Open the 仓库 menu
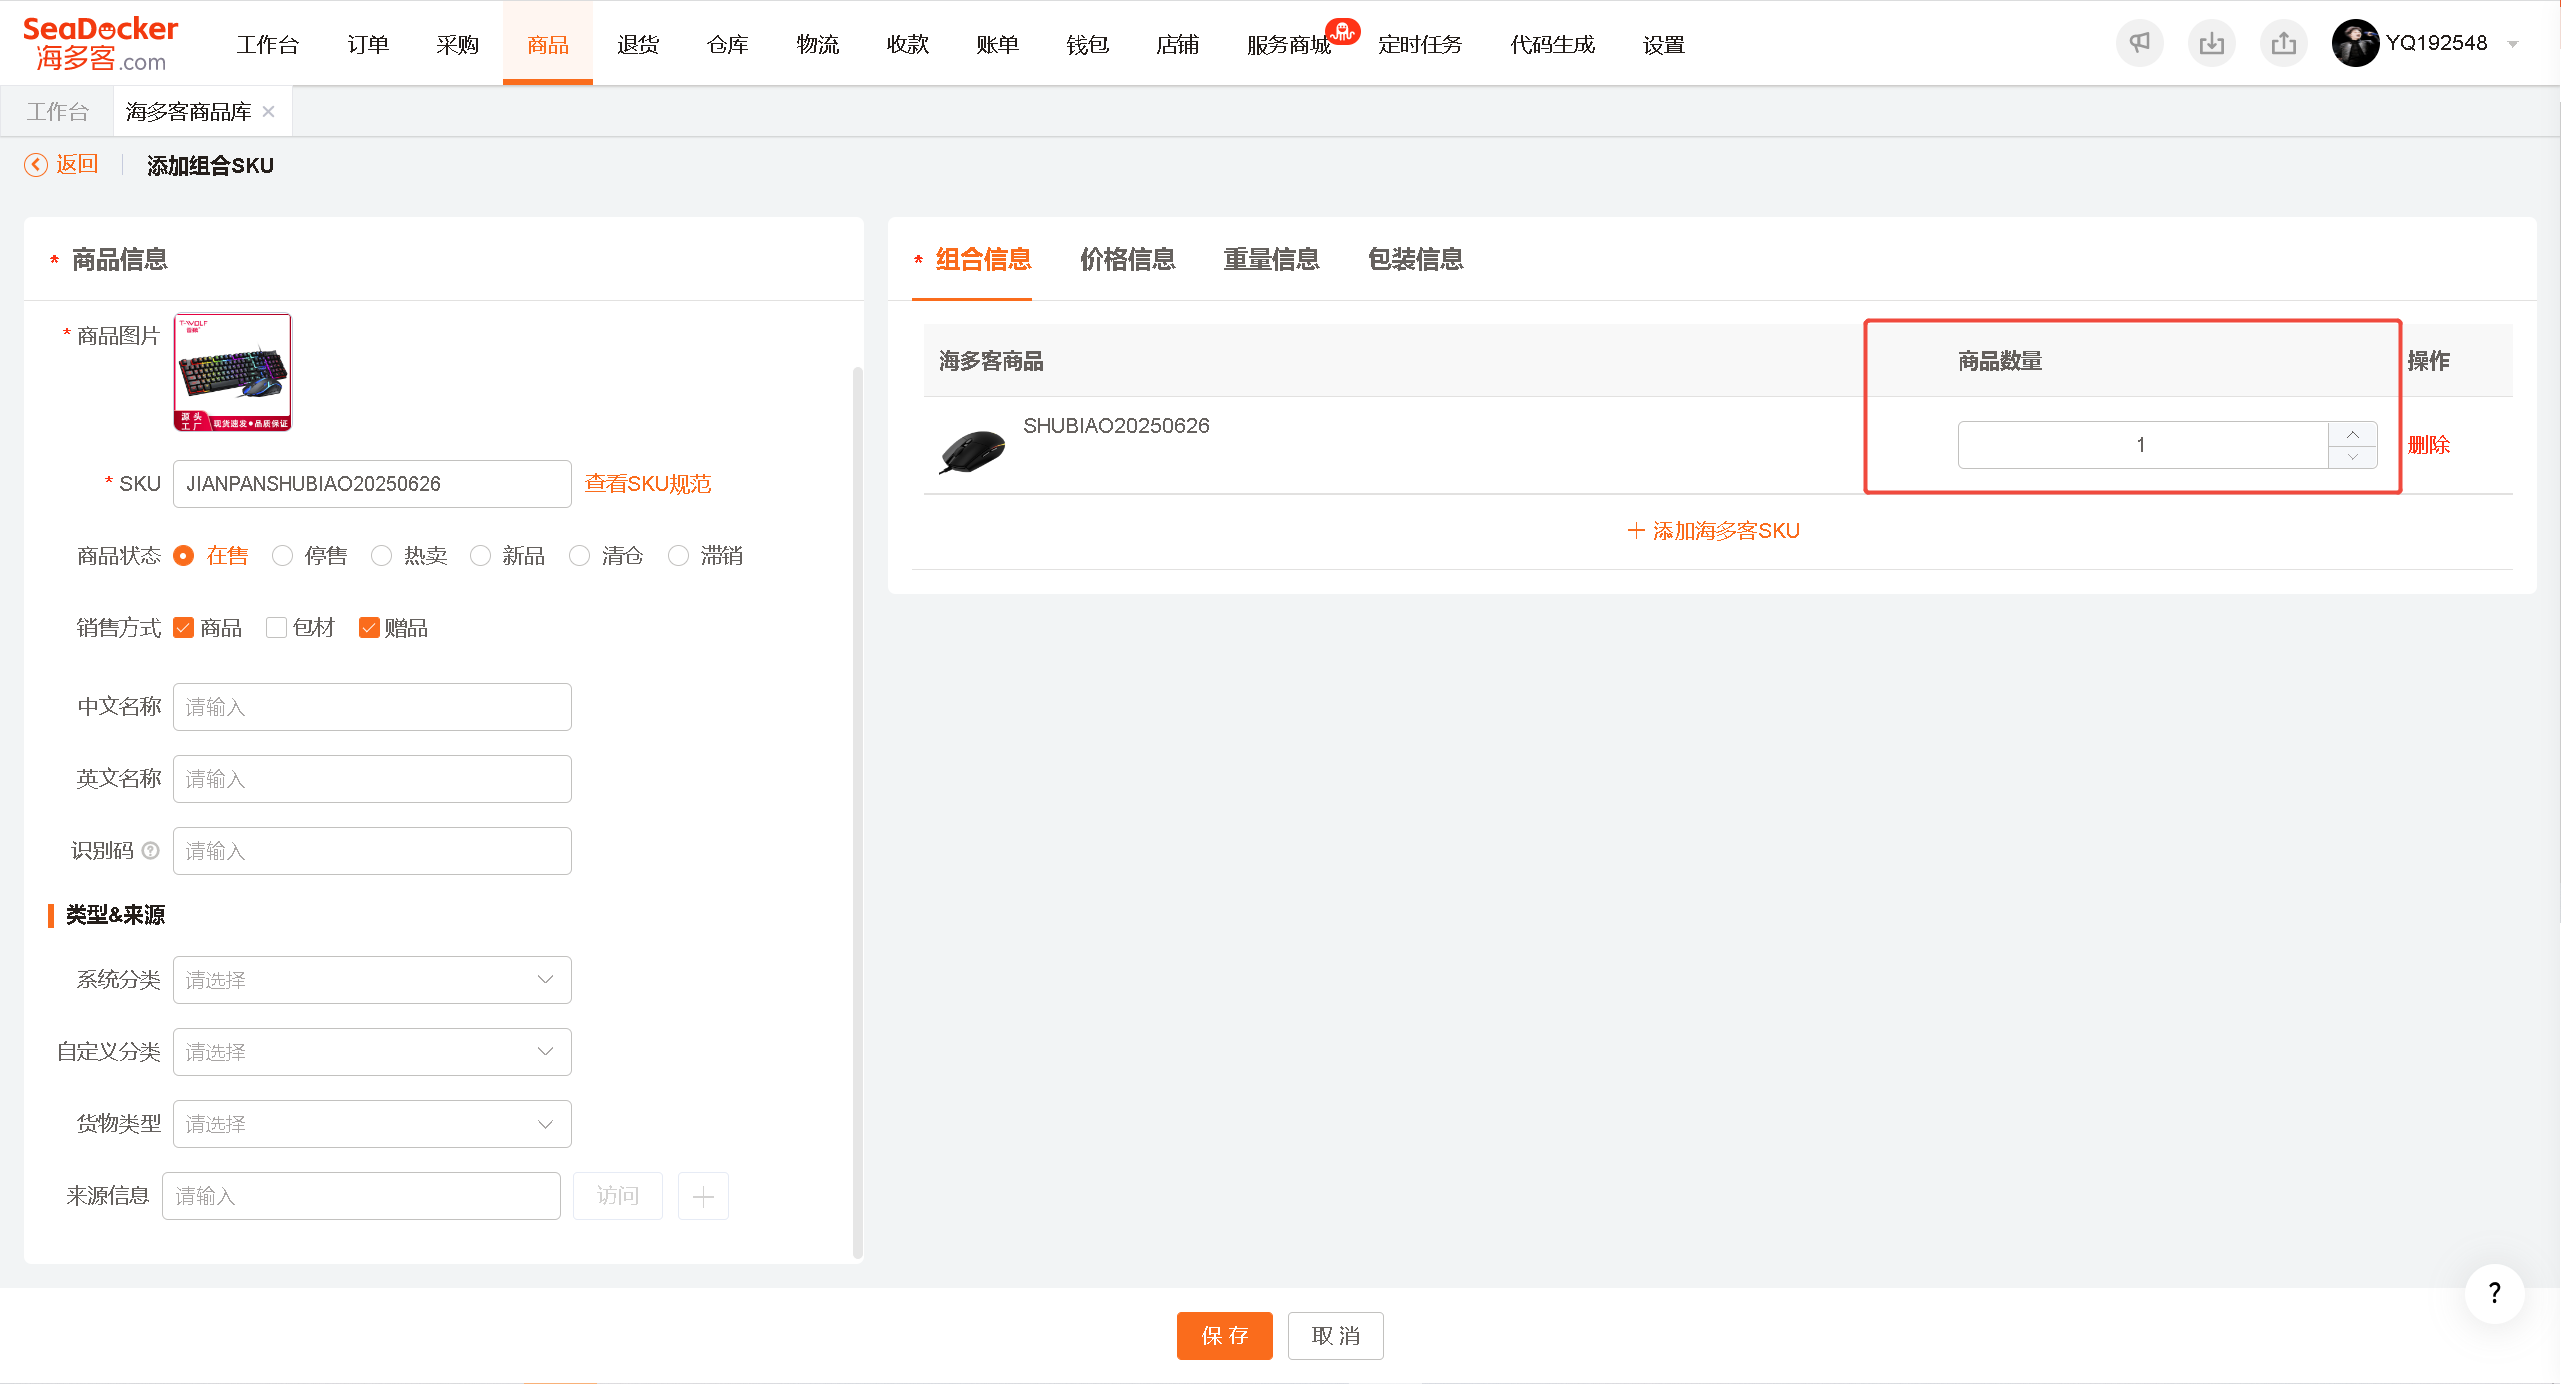 click(x=727, y=45)
